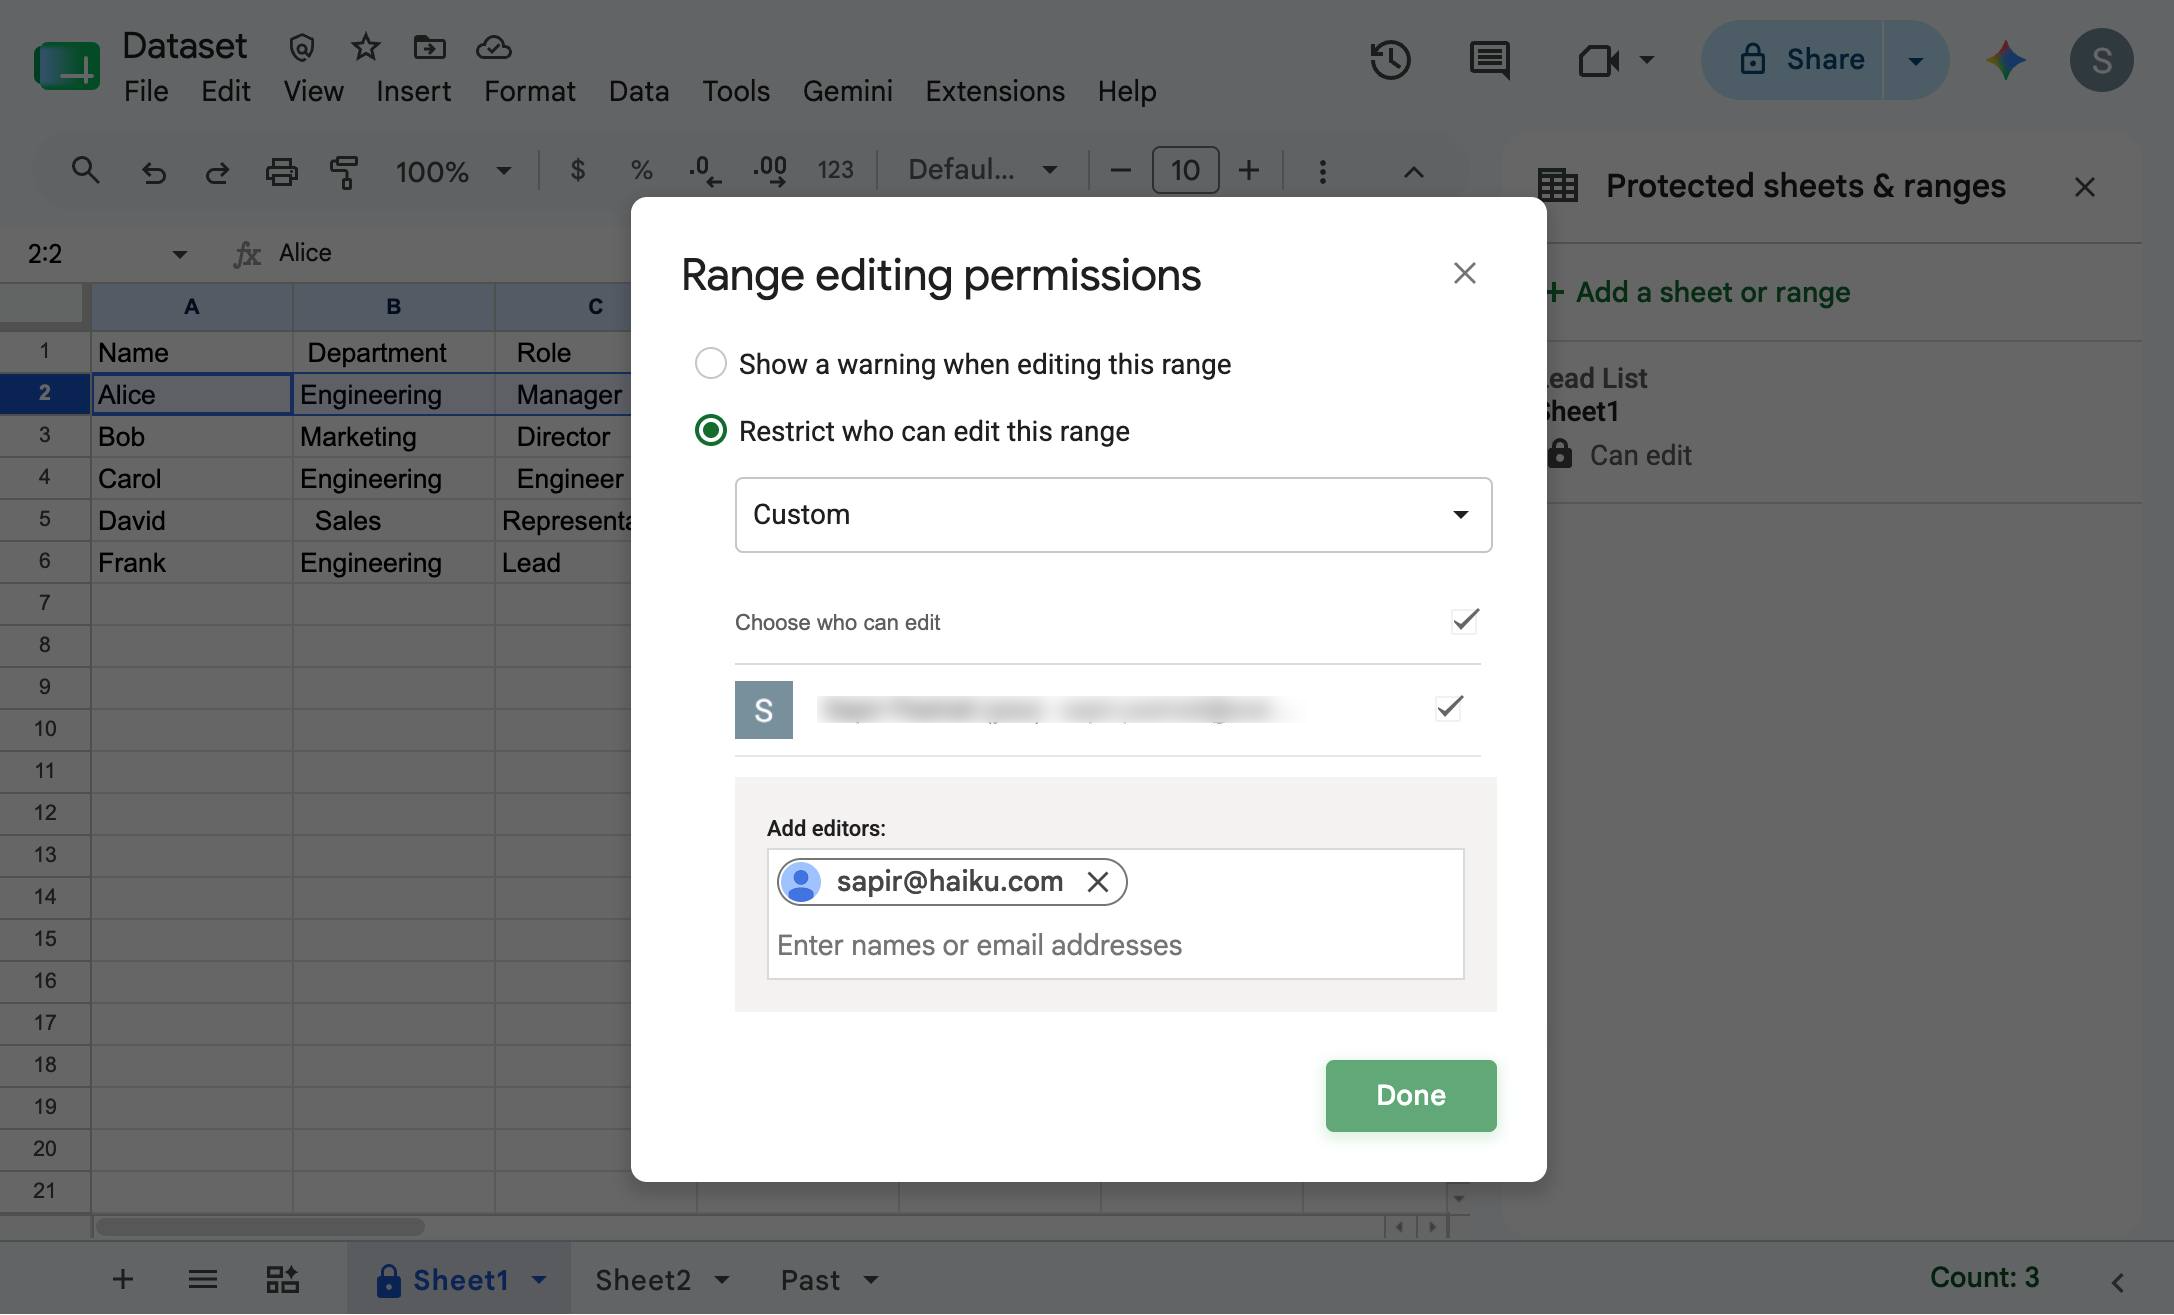This screenshot has height=1315, width=2174.
Task: Focus the Add editors email field
Action: 1115,945
